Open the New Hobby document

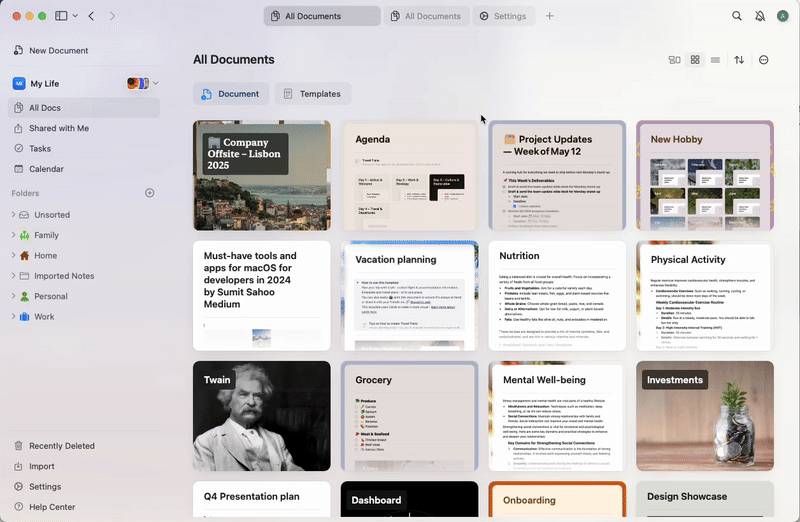click(x=705, y=176)
